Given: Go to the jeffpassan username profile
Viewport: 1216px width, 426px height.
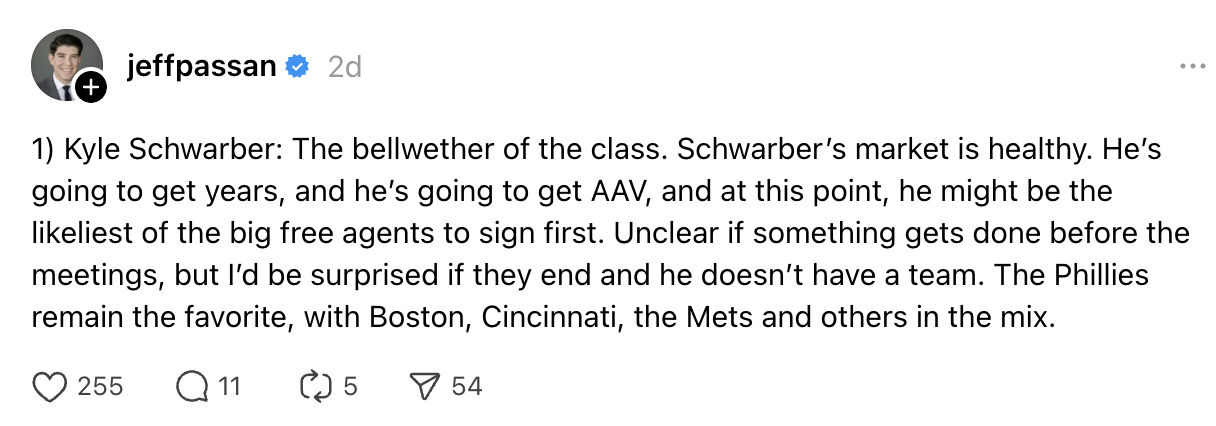Looking at the screenshot, I should click(x=201, y=67).
